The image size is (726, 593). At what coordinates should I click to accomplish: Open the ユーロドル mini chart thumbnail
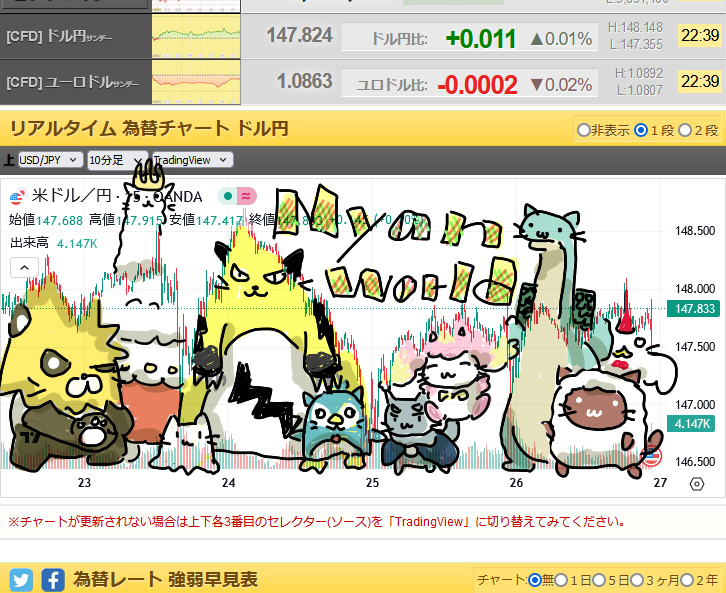pyautogui.click(x=196, y=82)
